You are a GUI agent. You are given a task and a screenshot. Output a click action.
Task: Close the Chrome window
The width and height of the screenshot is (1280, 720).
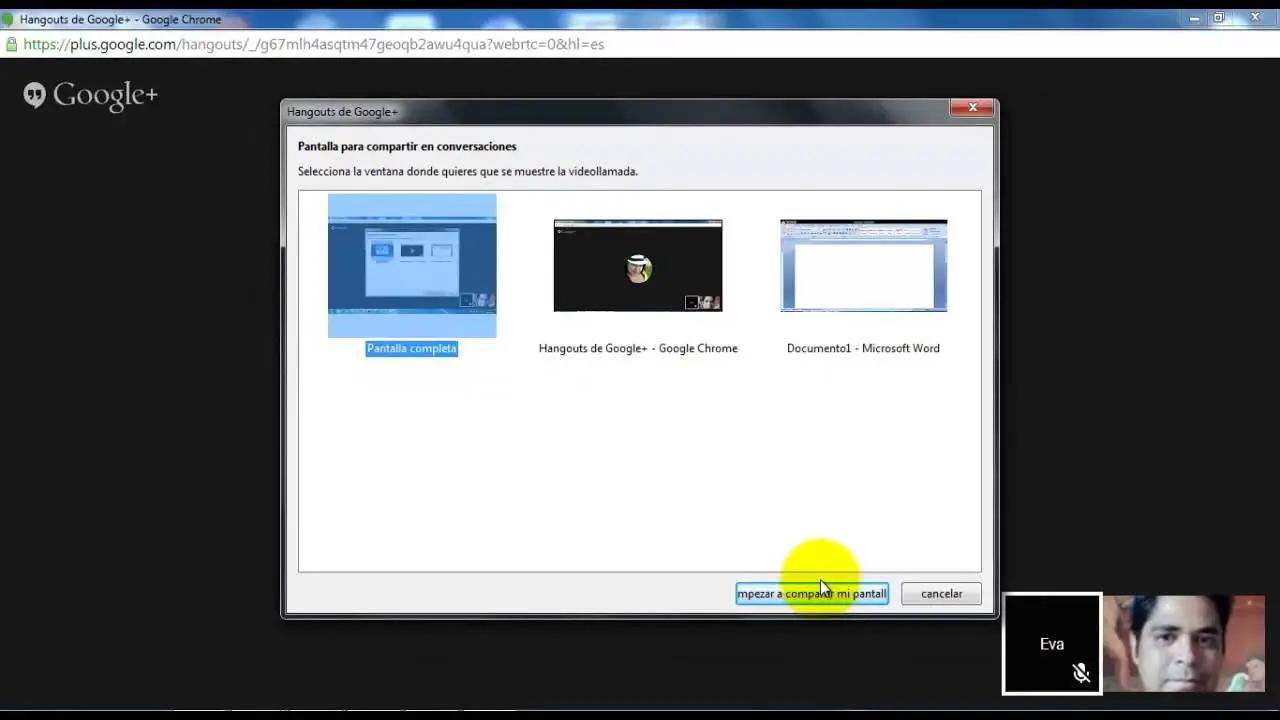pyautogui.click(x=1255, y=18)
